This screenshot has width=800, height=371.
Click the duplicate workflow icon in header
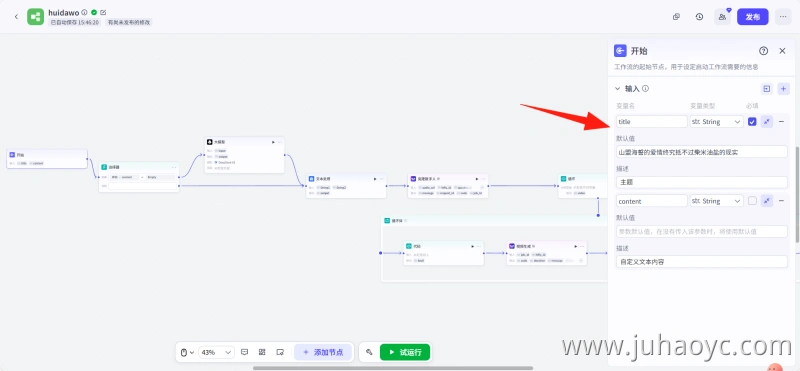677,17
